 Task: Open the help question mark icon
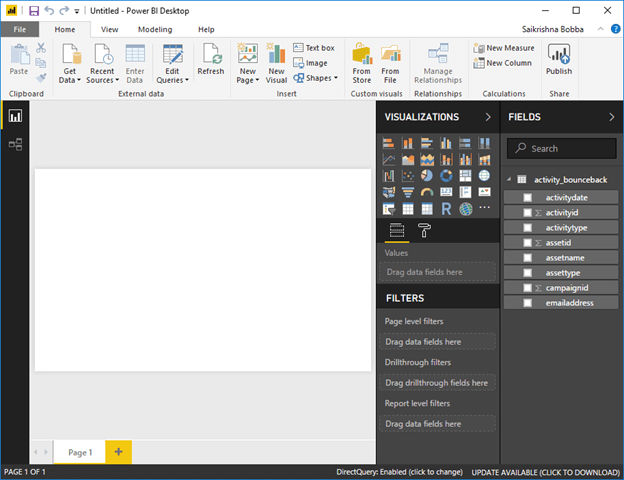tap(615, 29)
